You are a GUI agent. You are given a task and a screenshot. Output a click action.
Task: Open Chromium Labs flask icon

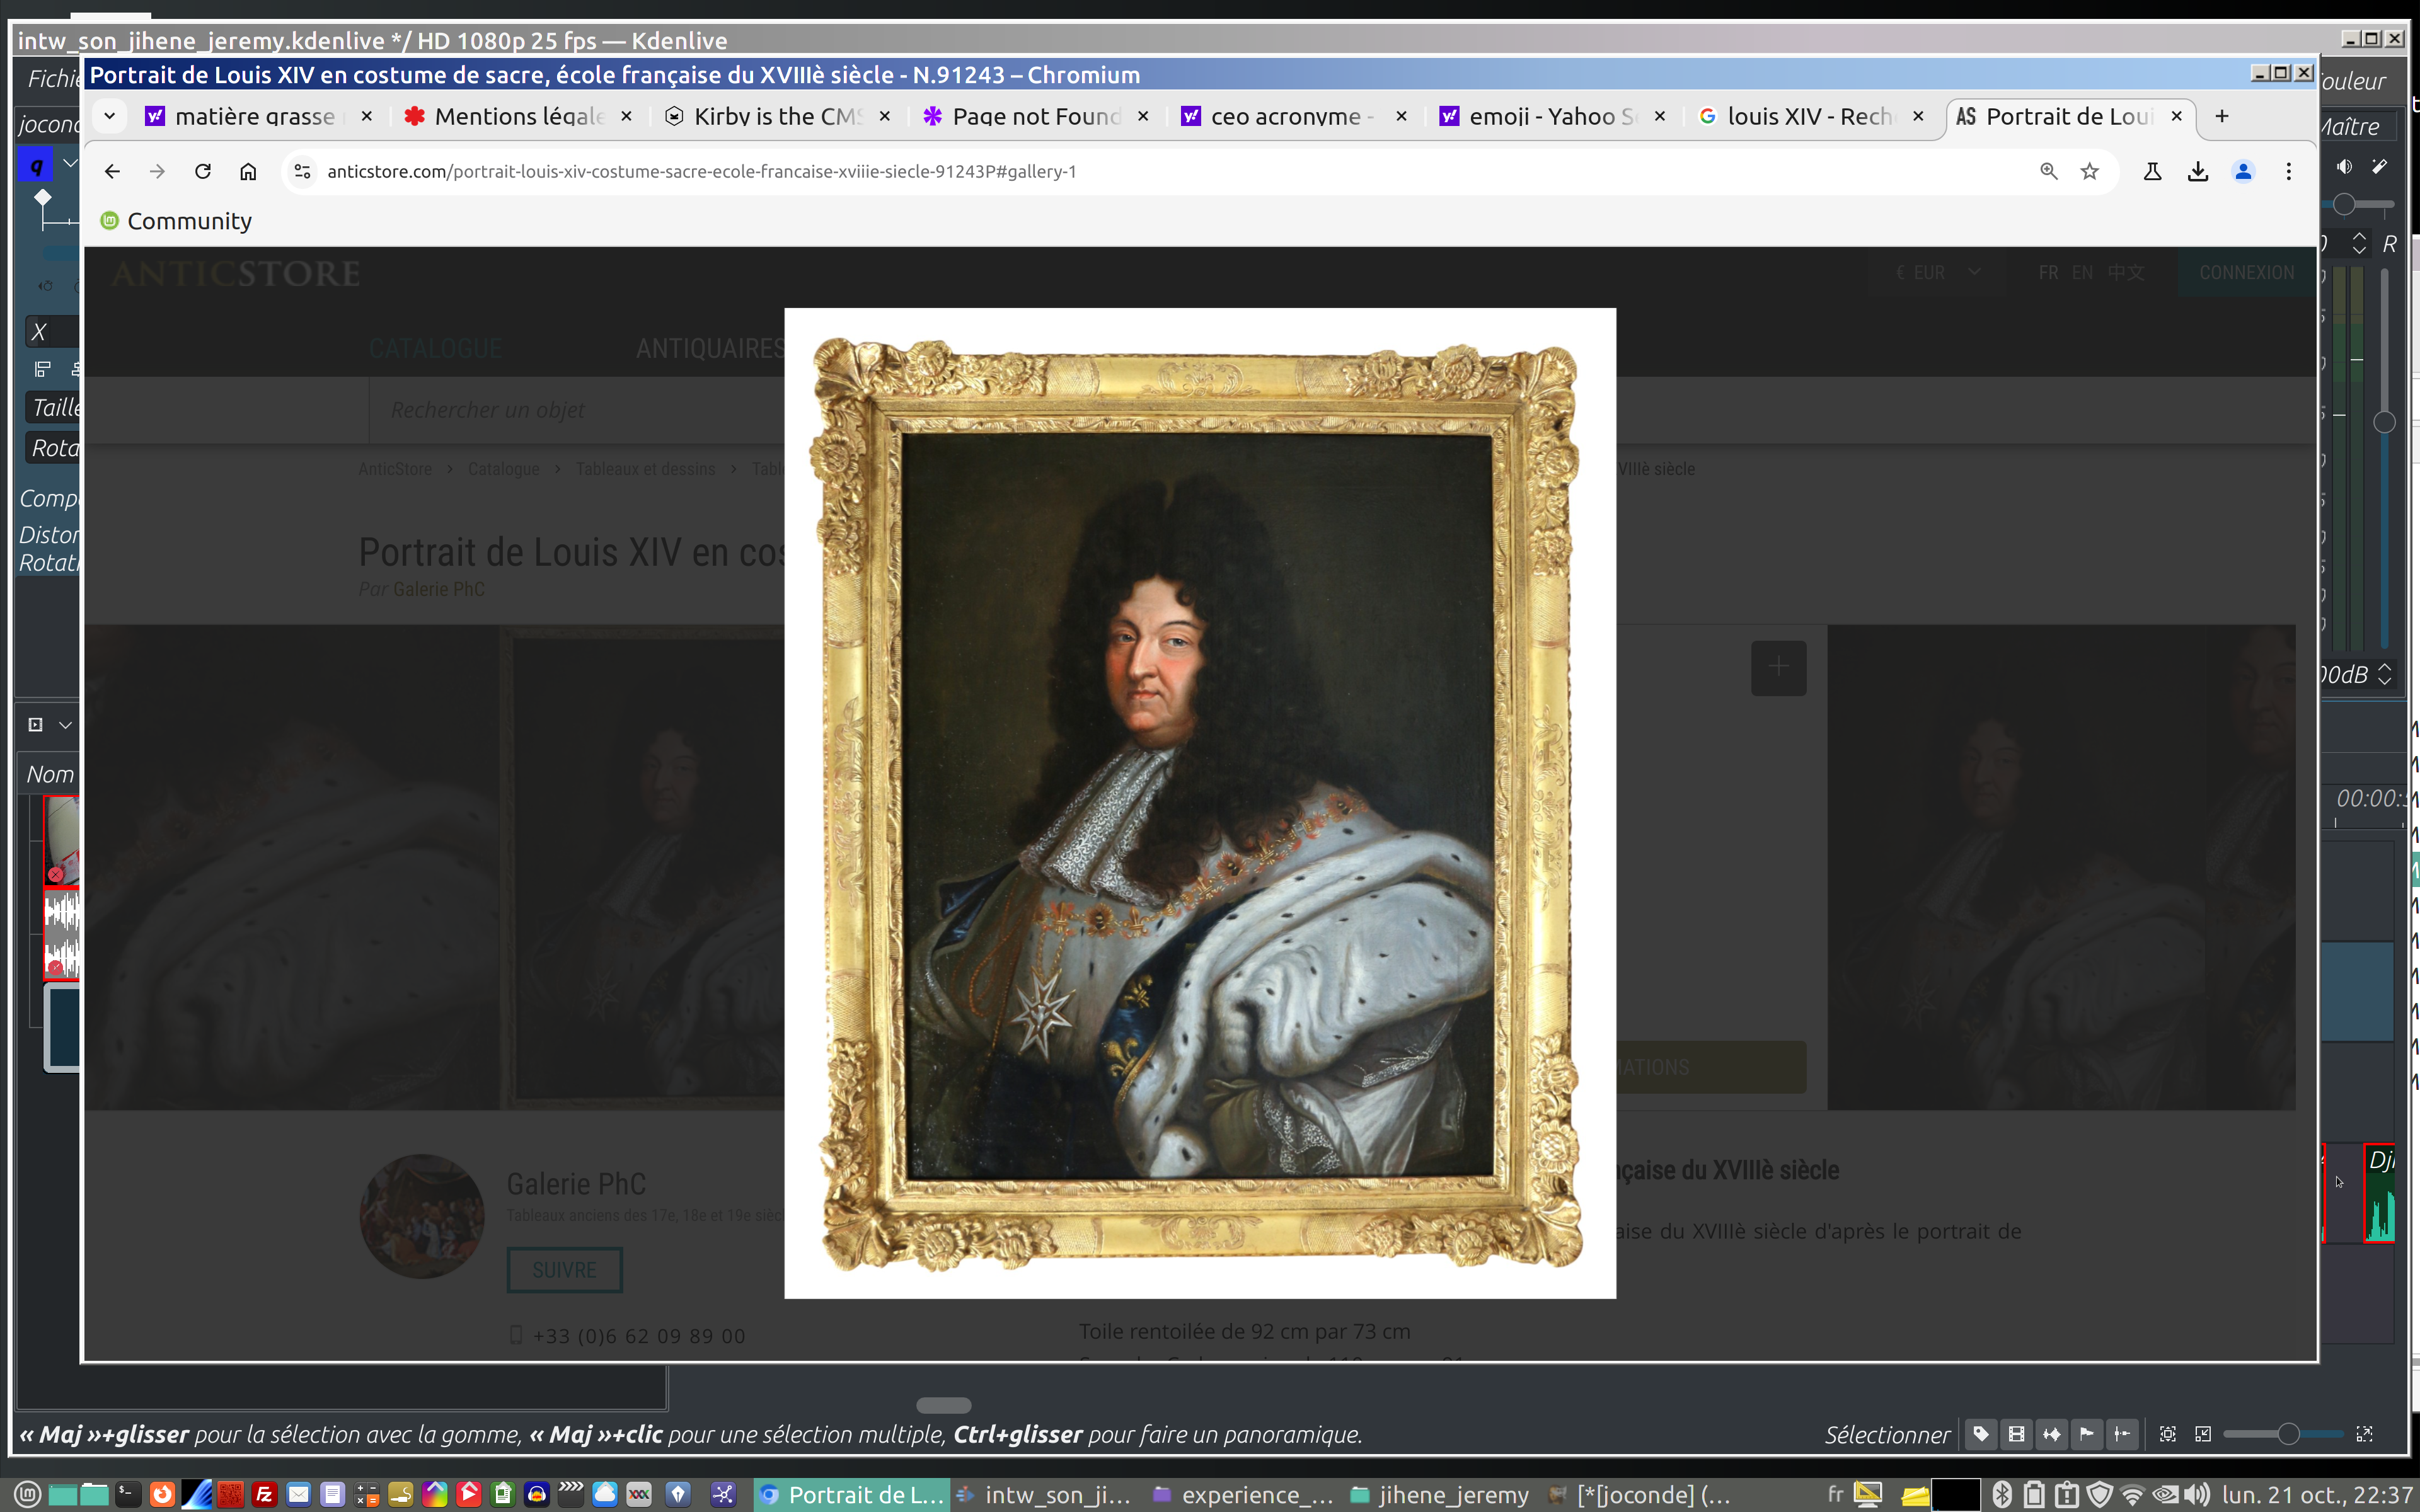click(2152, 171)
